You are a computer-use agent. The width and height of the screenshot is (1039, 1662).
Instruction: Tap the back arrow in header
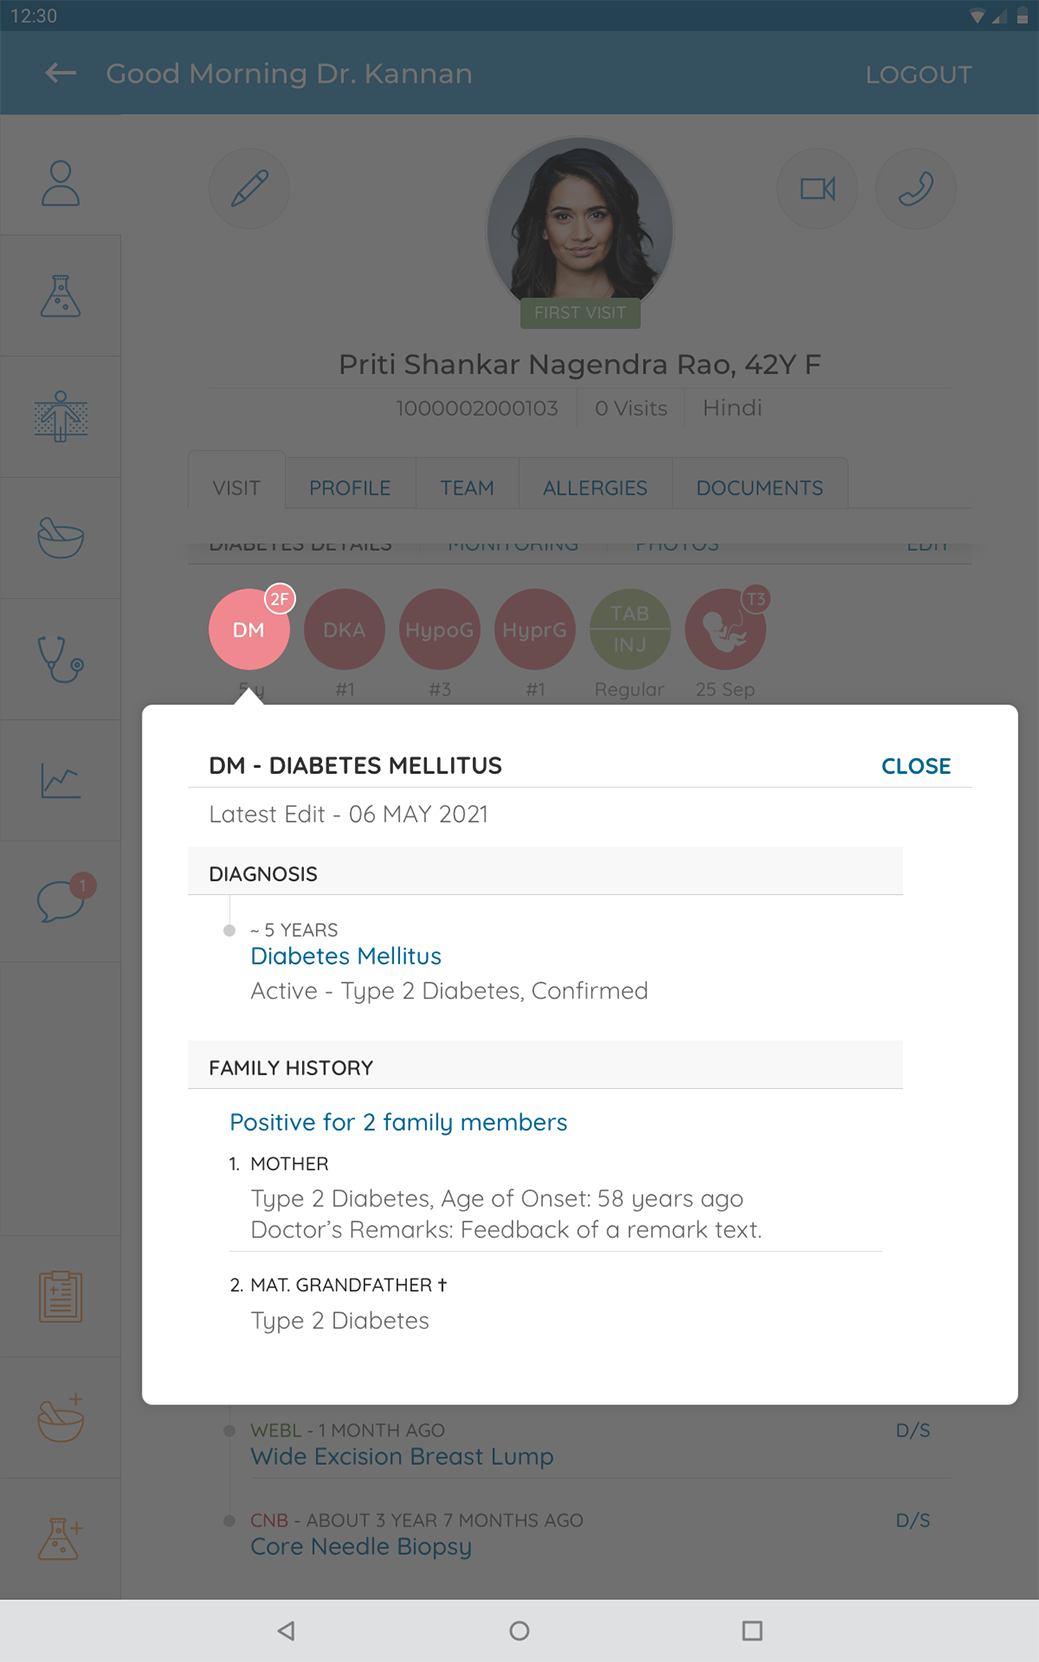pyautogui.click(x=60, y=73)
